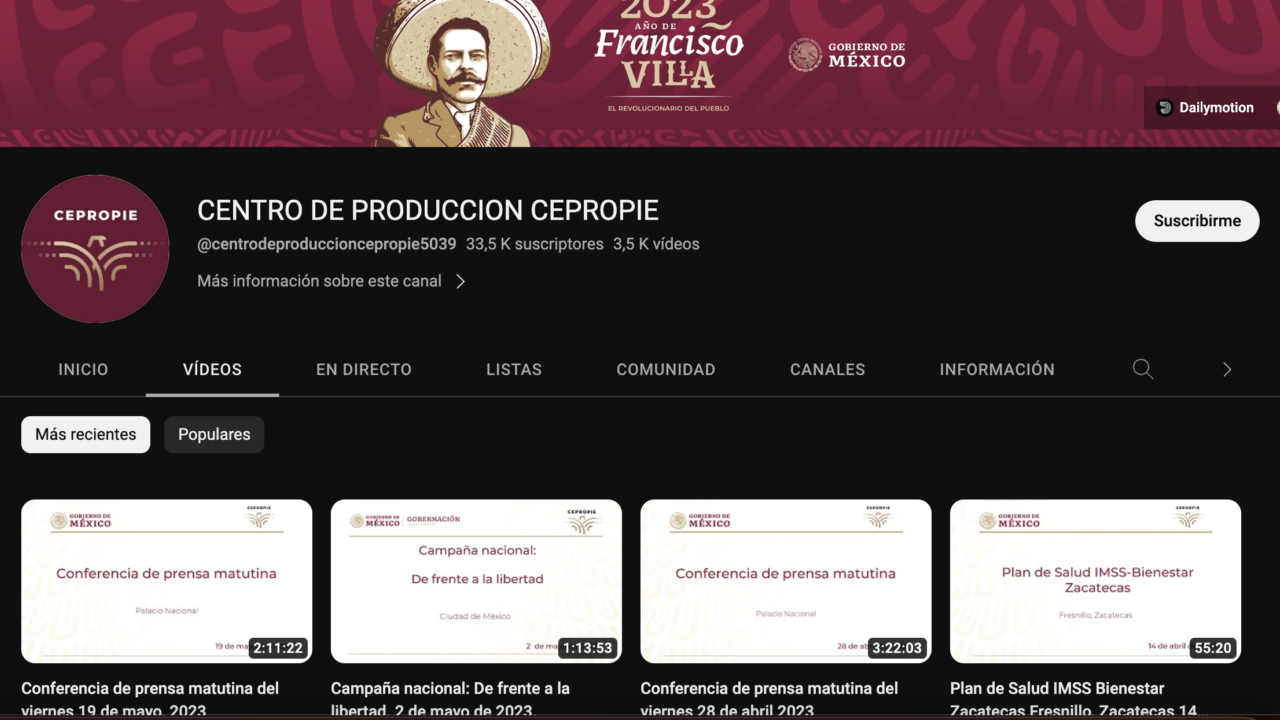Click the Suscribirme button
The height and width of the screenshot is (720, 1280).
coord(1197,221)
